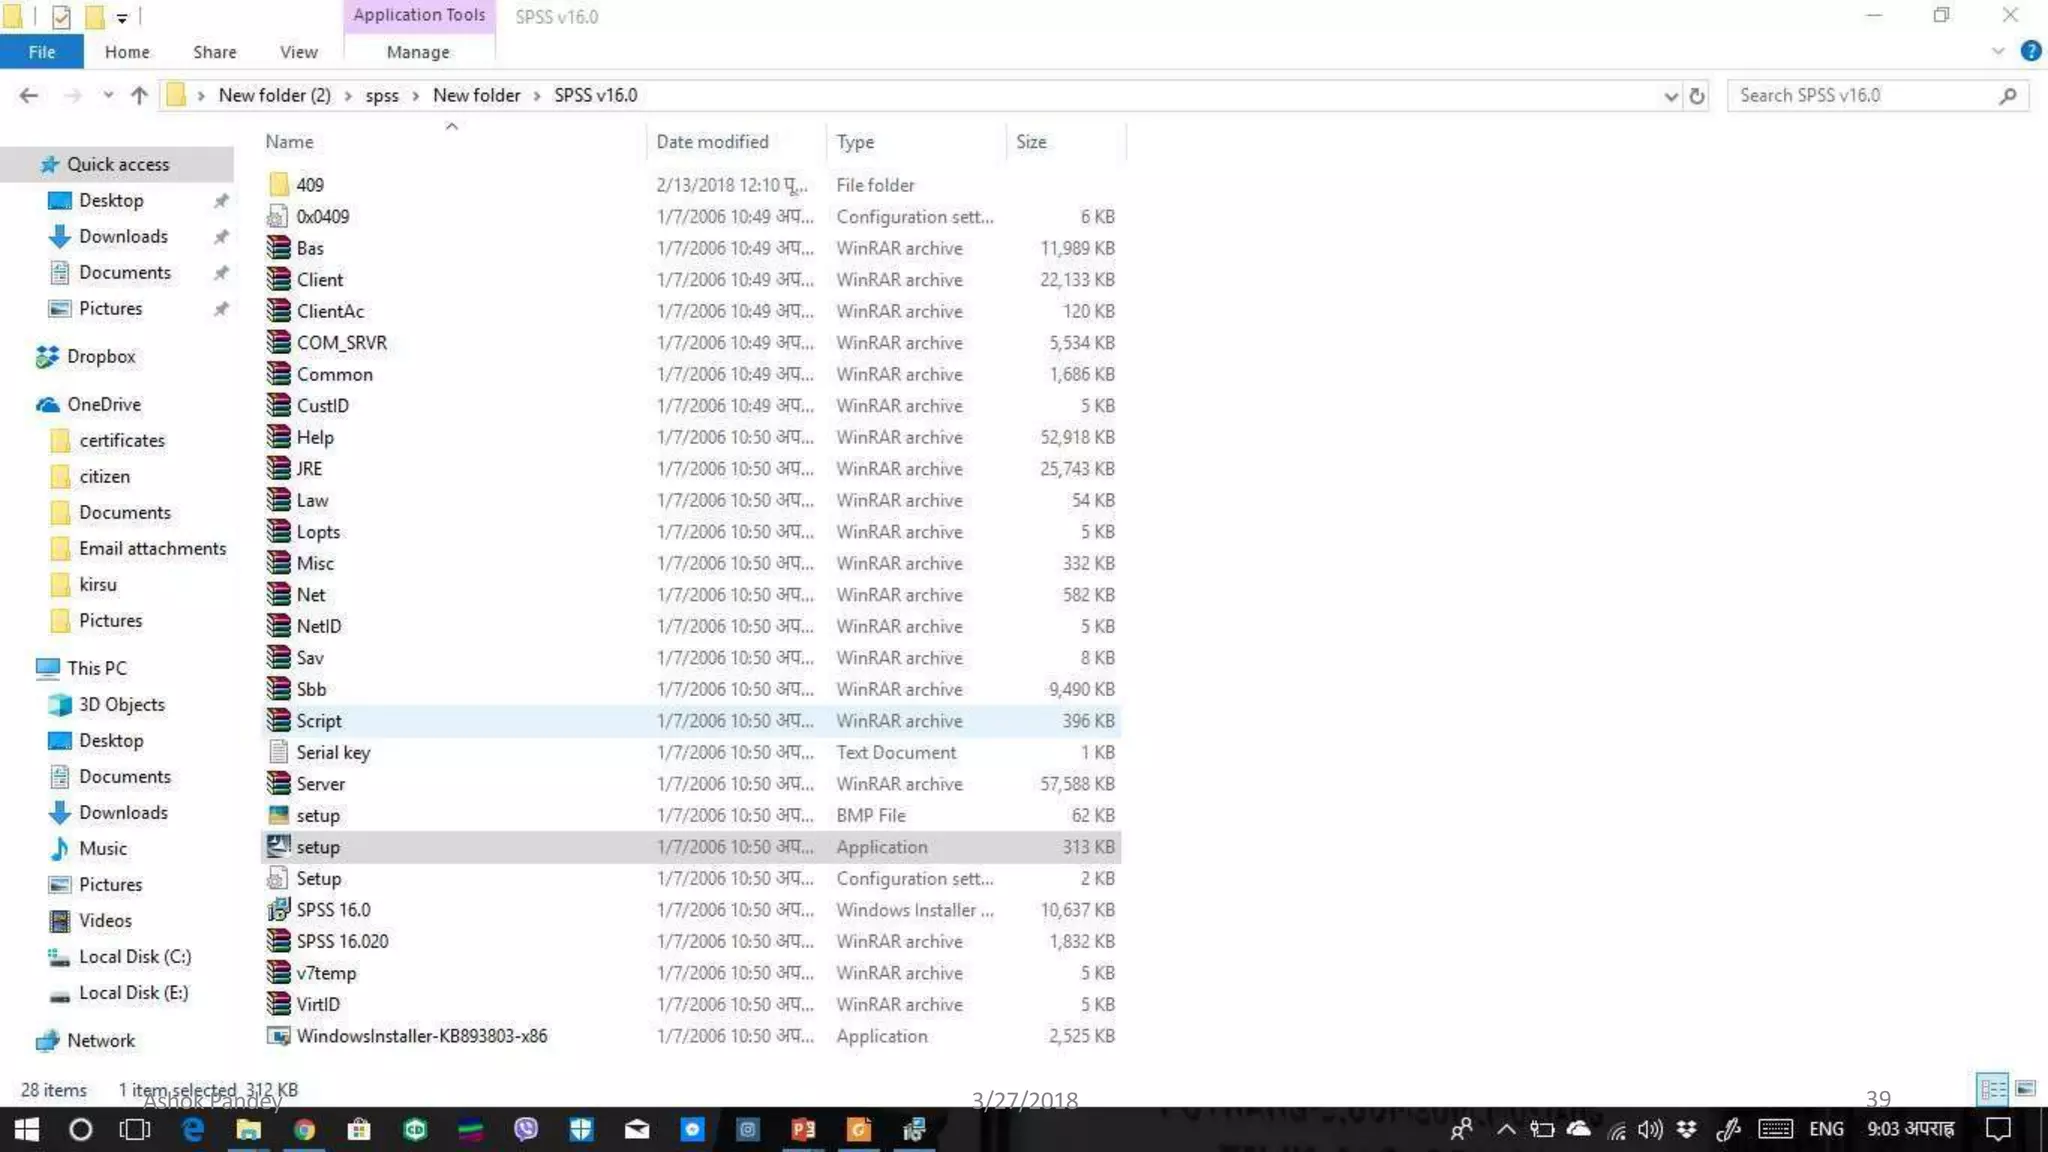This screenshot has height=1152, width=2048.
Task: Click the Search SPSS v16.0 box
Action: (1860, 96)
